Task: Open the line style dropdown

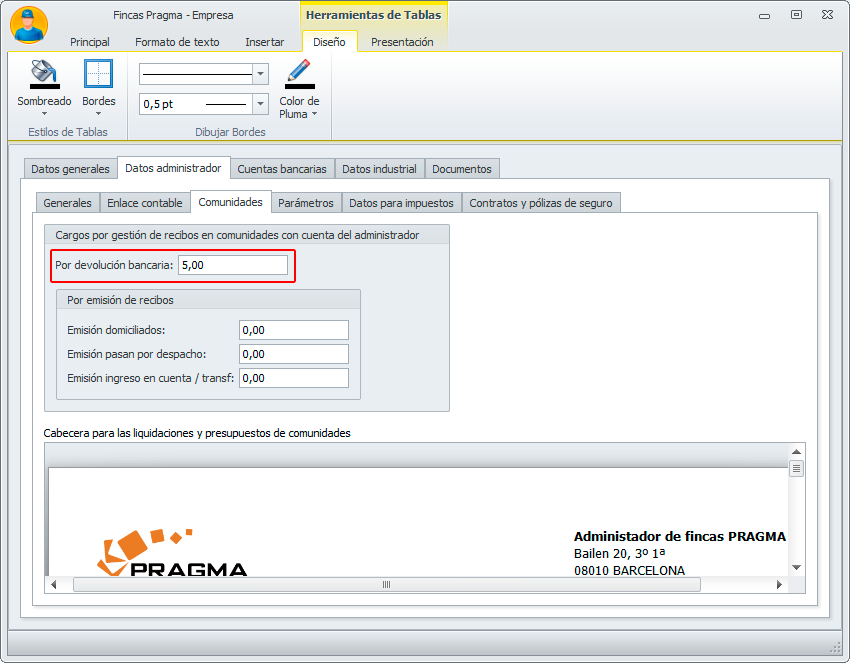Action: click(x=260, y=74)
